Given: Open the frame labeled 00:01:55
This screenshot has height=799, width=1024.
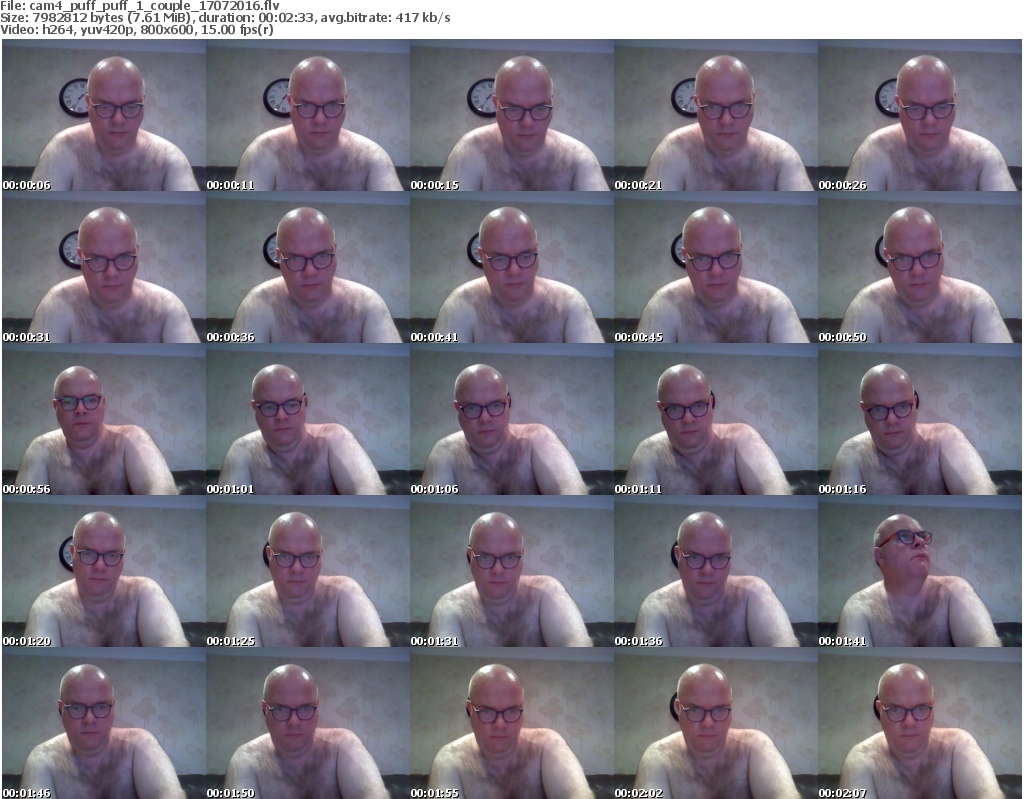Looking at the screenshot, I should pos(512,723).
